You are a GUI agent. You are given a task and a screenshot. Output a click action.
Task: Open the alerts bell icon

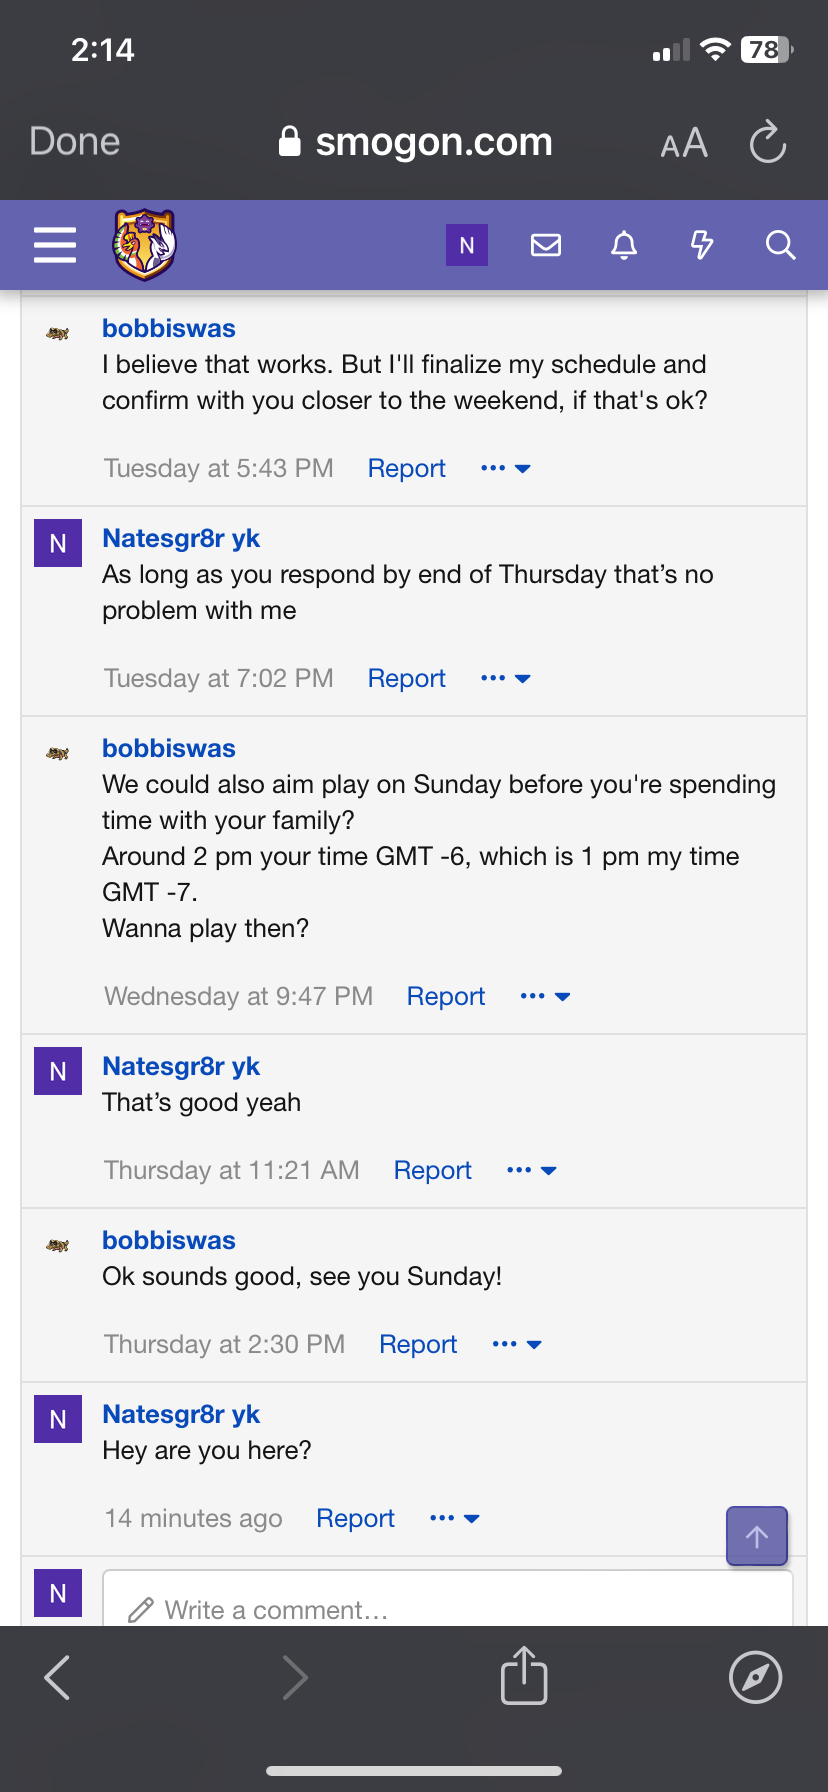click(x=624, y=245)
